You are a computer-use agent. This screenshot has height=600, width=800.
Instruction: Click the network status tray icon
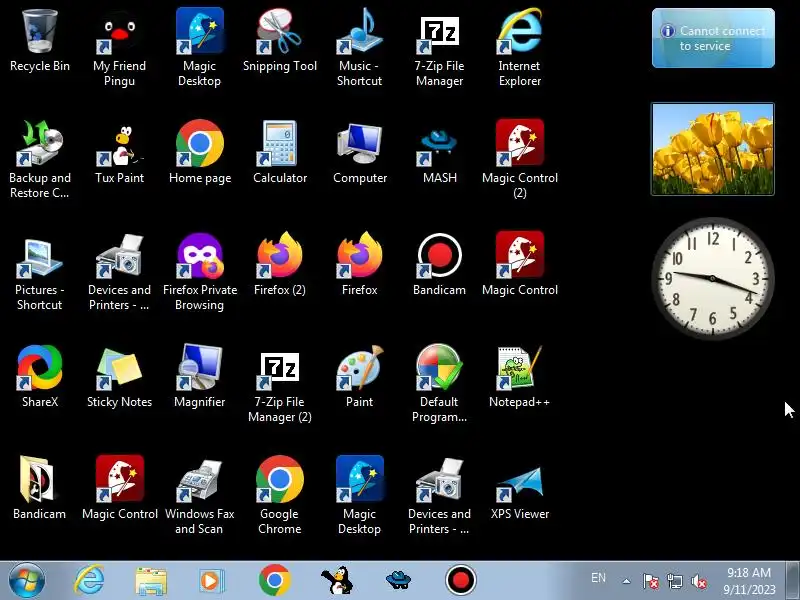674,581
